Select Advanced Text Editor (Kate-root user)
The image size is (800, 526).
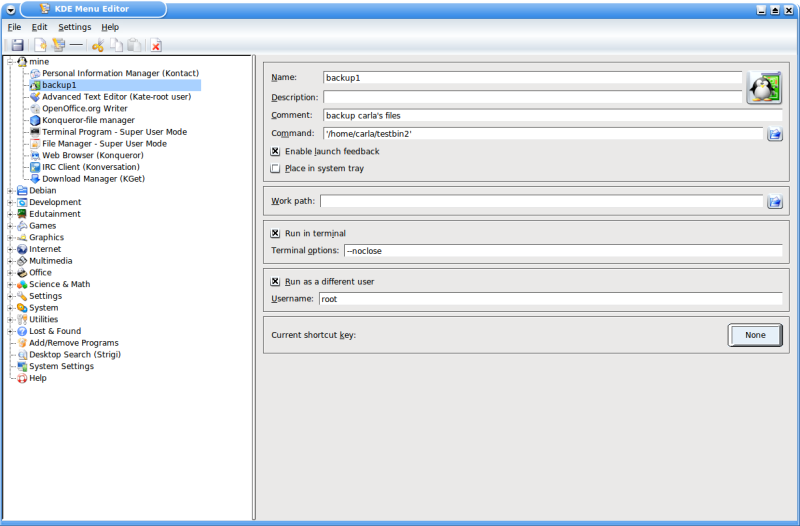coord(116,97)
